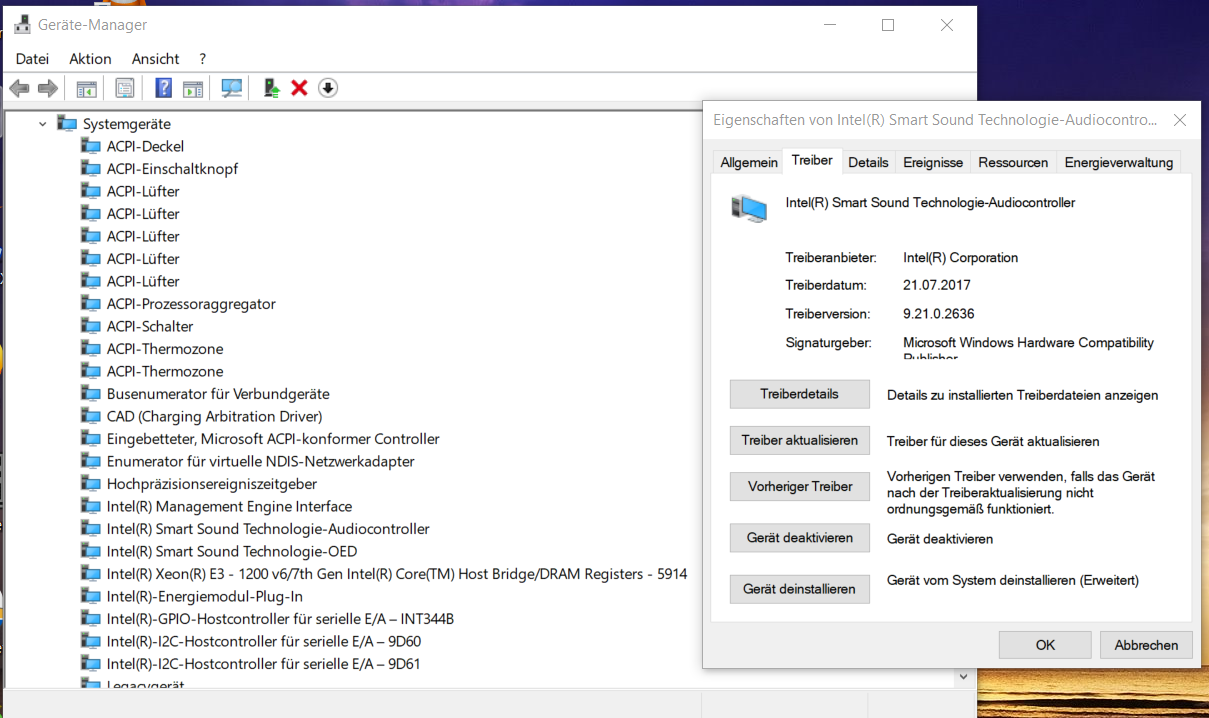Click the Systemgeräte category folder icon

pos(67,124)
